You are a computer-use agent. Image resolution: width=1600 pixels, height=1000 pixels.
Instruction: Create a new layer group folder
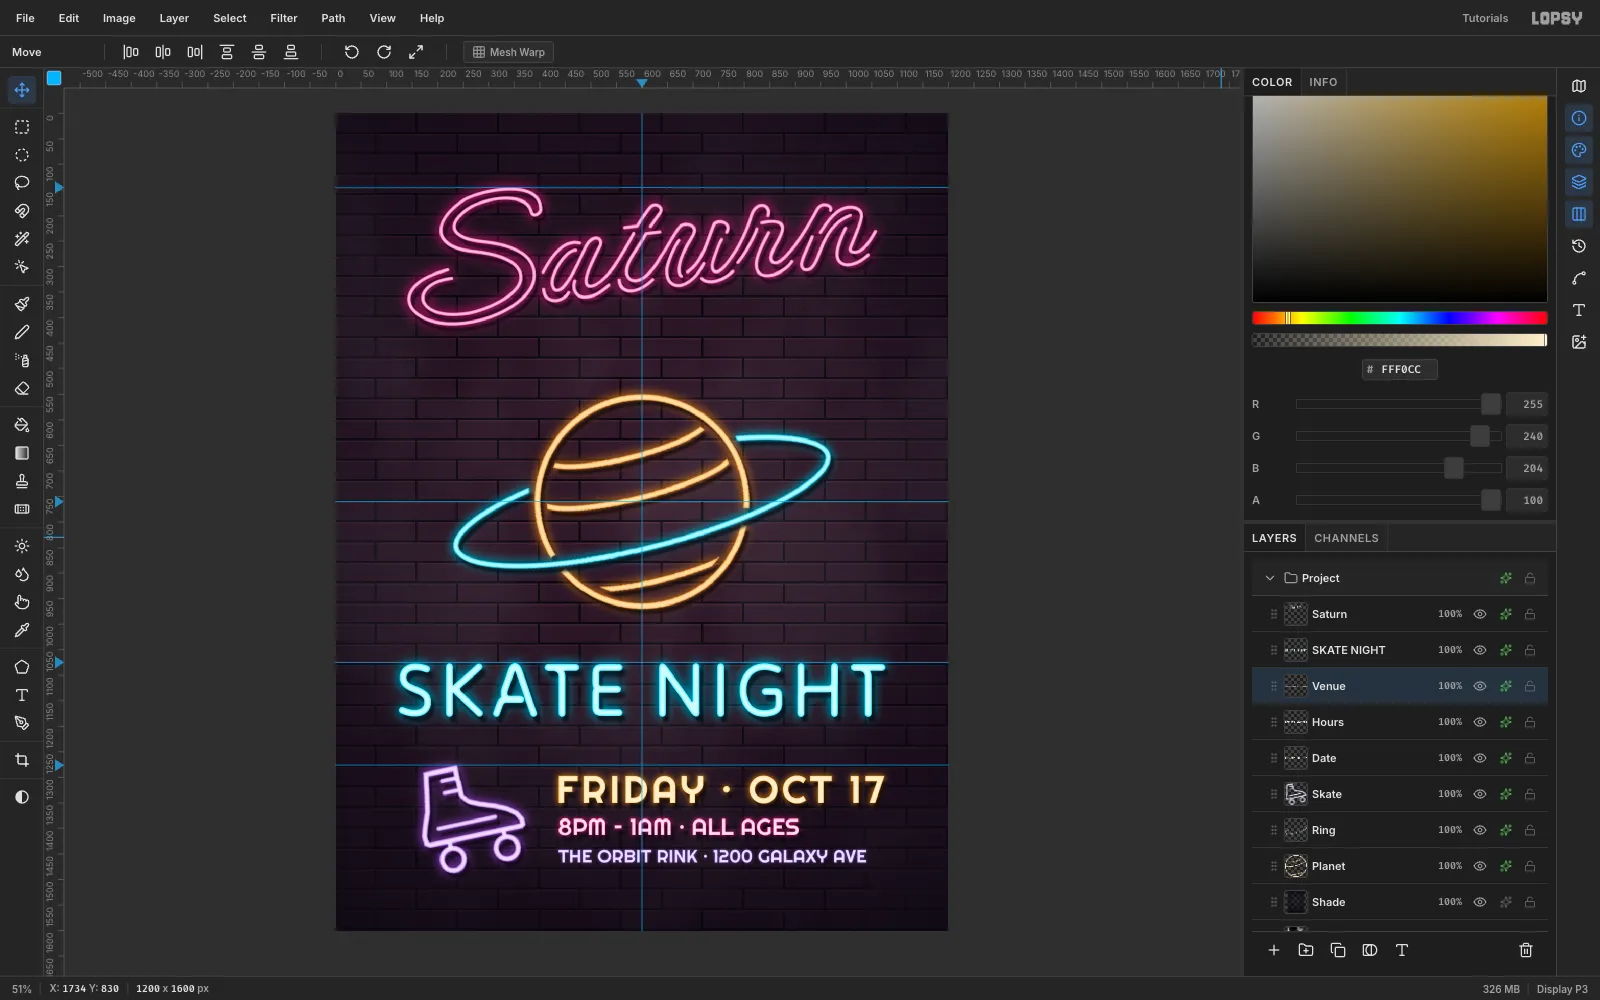click(1306, 950)
